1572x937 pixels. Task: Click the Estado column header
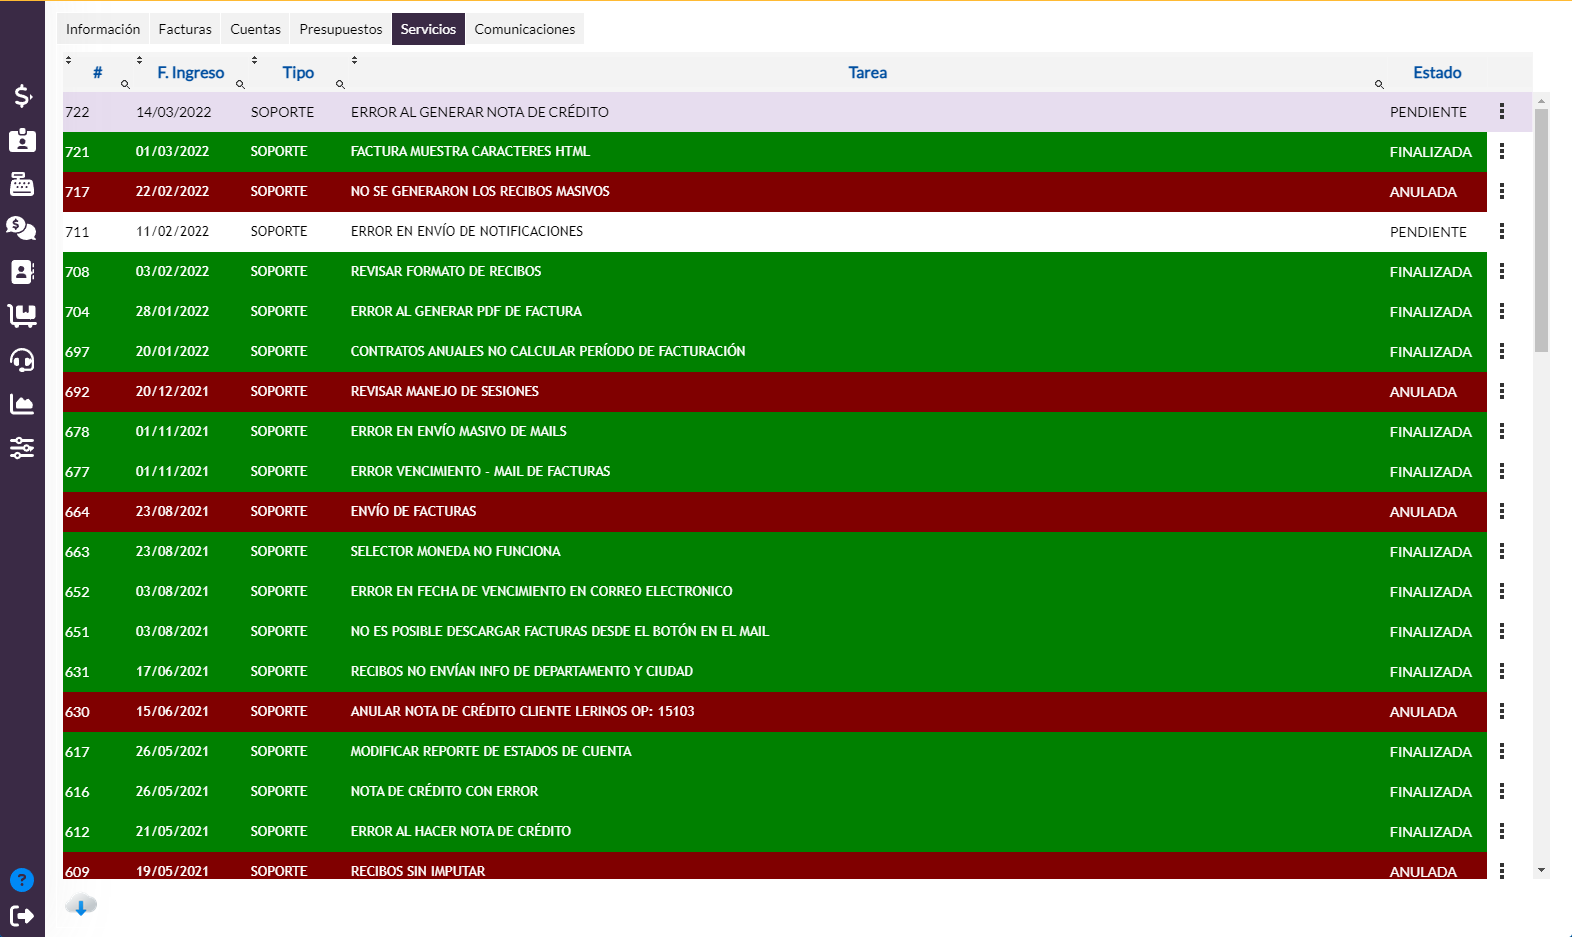coord(1436,72)
